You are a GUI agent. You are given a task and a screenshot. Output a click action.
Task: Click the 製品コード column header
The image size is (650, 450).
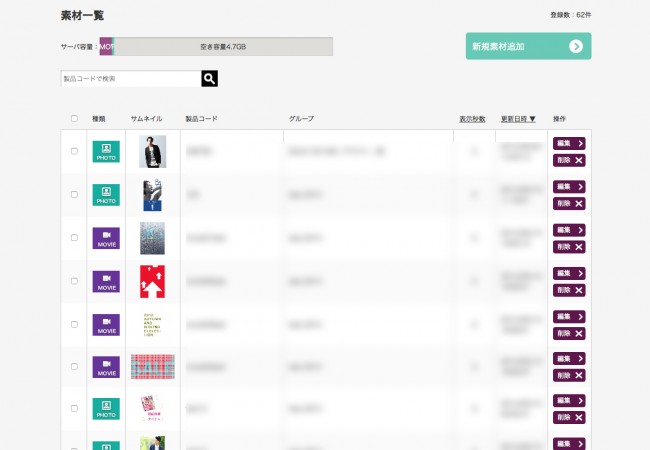pyautogui.click(x=201, y=119)
